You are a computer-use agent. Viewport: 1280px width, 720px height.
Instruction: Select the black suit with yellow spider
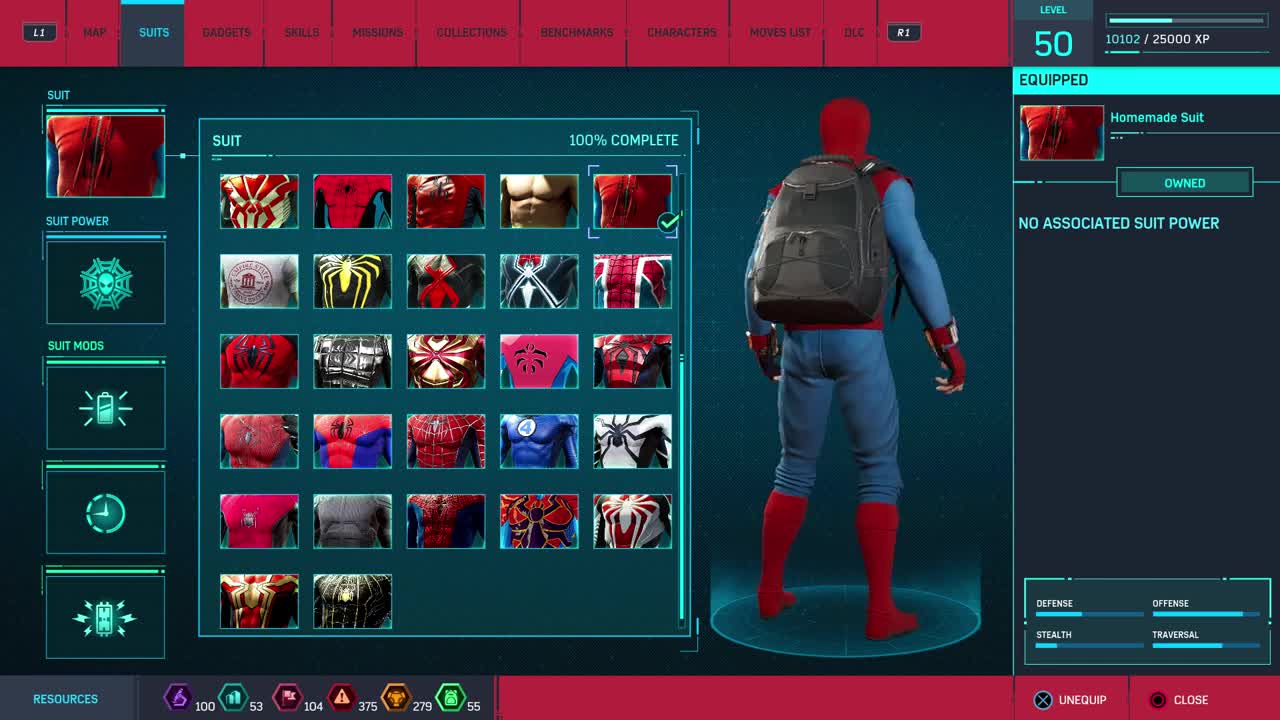pyautogui.click(x=352, y=281)
